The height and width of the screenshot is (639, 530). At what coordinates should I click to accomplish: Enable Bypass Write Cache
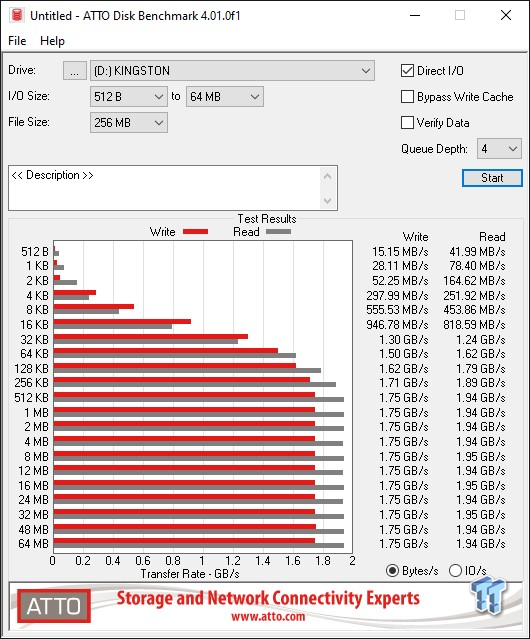pos(407,97)
